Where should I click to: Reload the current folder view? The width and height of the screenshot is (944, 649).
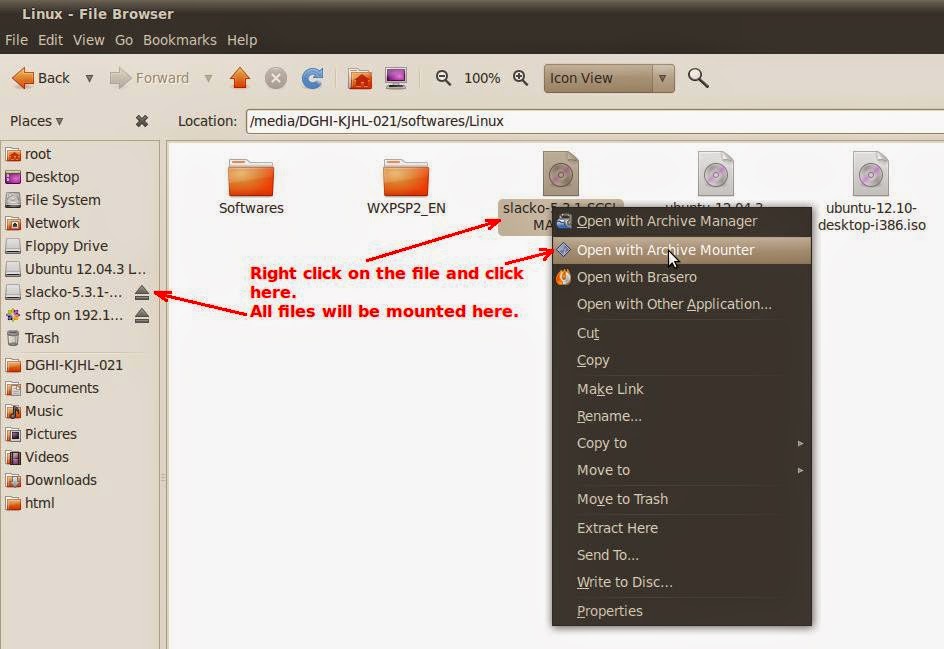(312, 77)
